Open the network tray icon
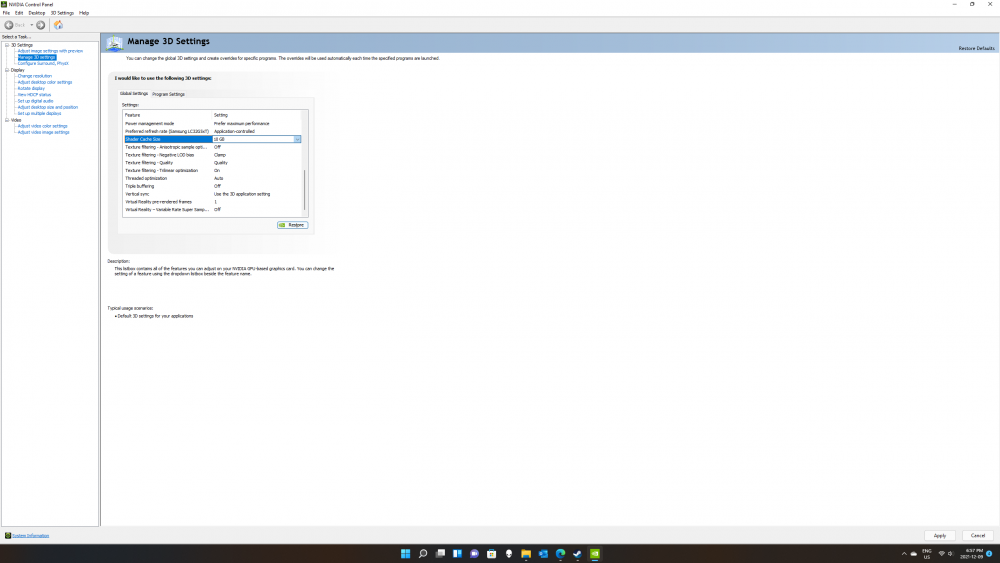The width and height of the screenshot is (1000, 563). (x=941, y=553)
